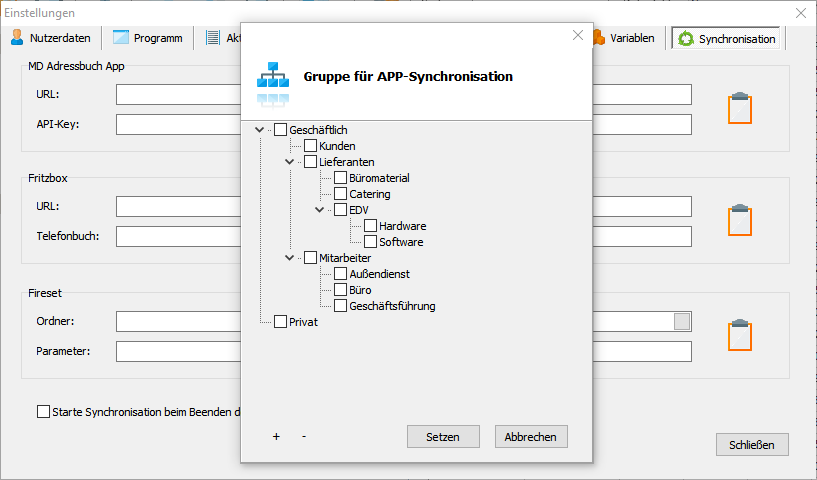The width and height of the screenshot is (817, 480).
Task: Click the Fritzbox clipboard paste icon
Action: [x=739, y=220]
